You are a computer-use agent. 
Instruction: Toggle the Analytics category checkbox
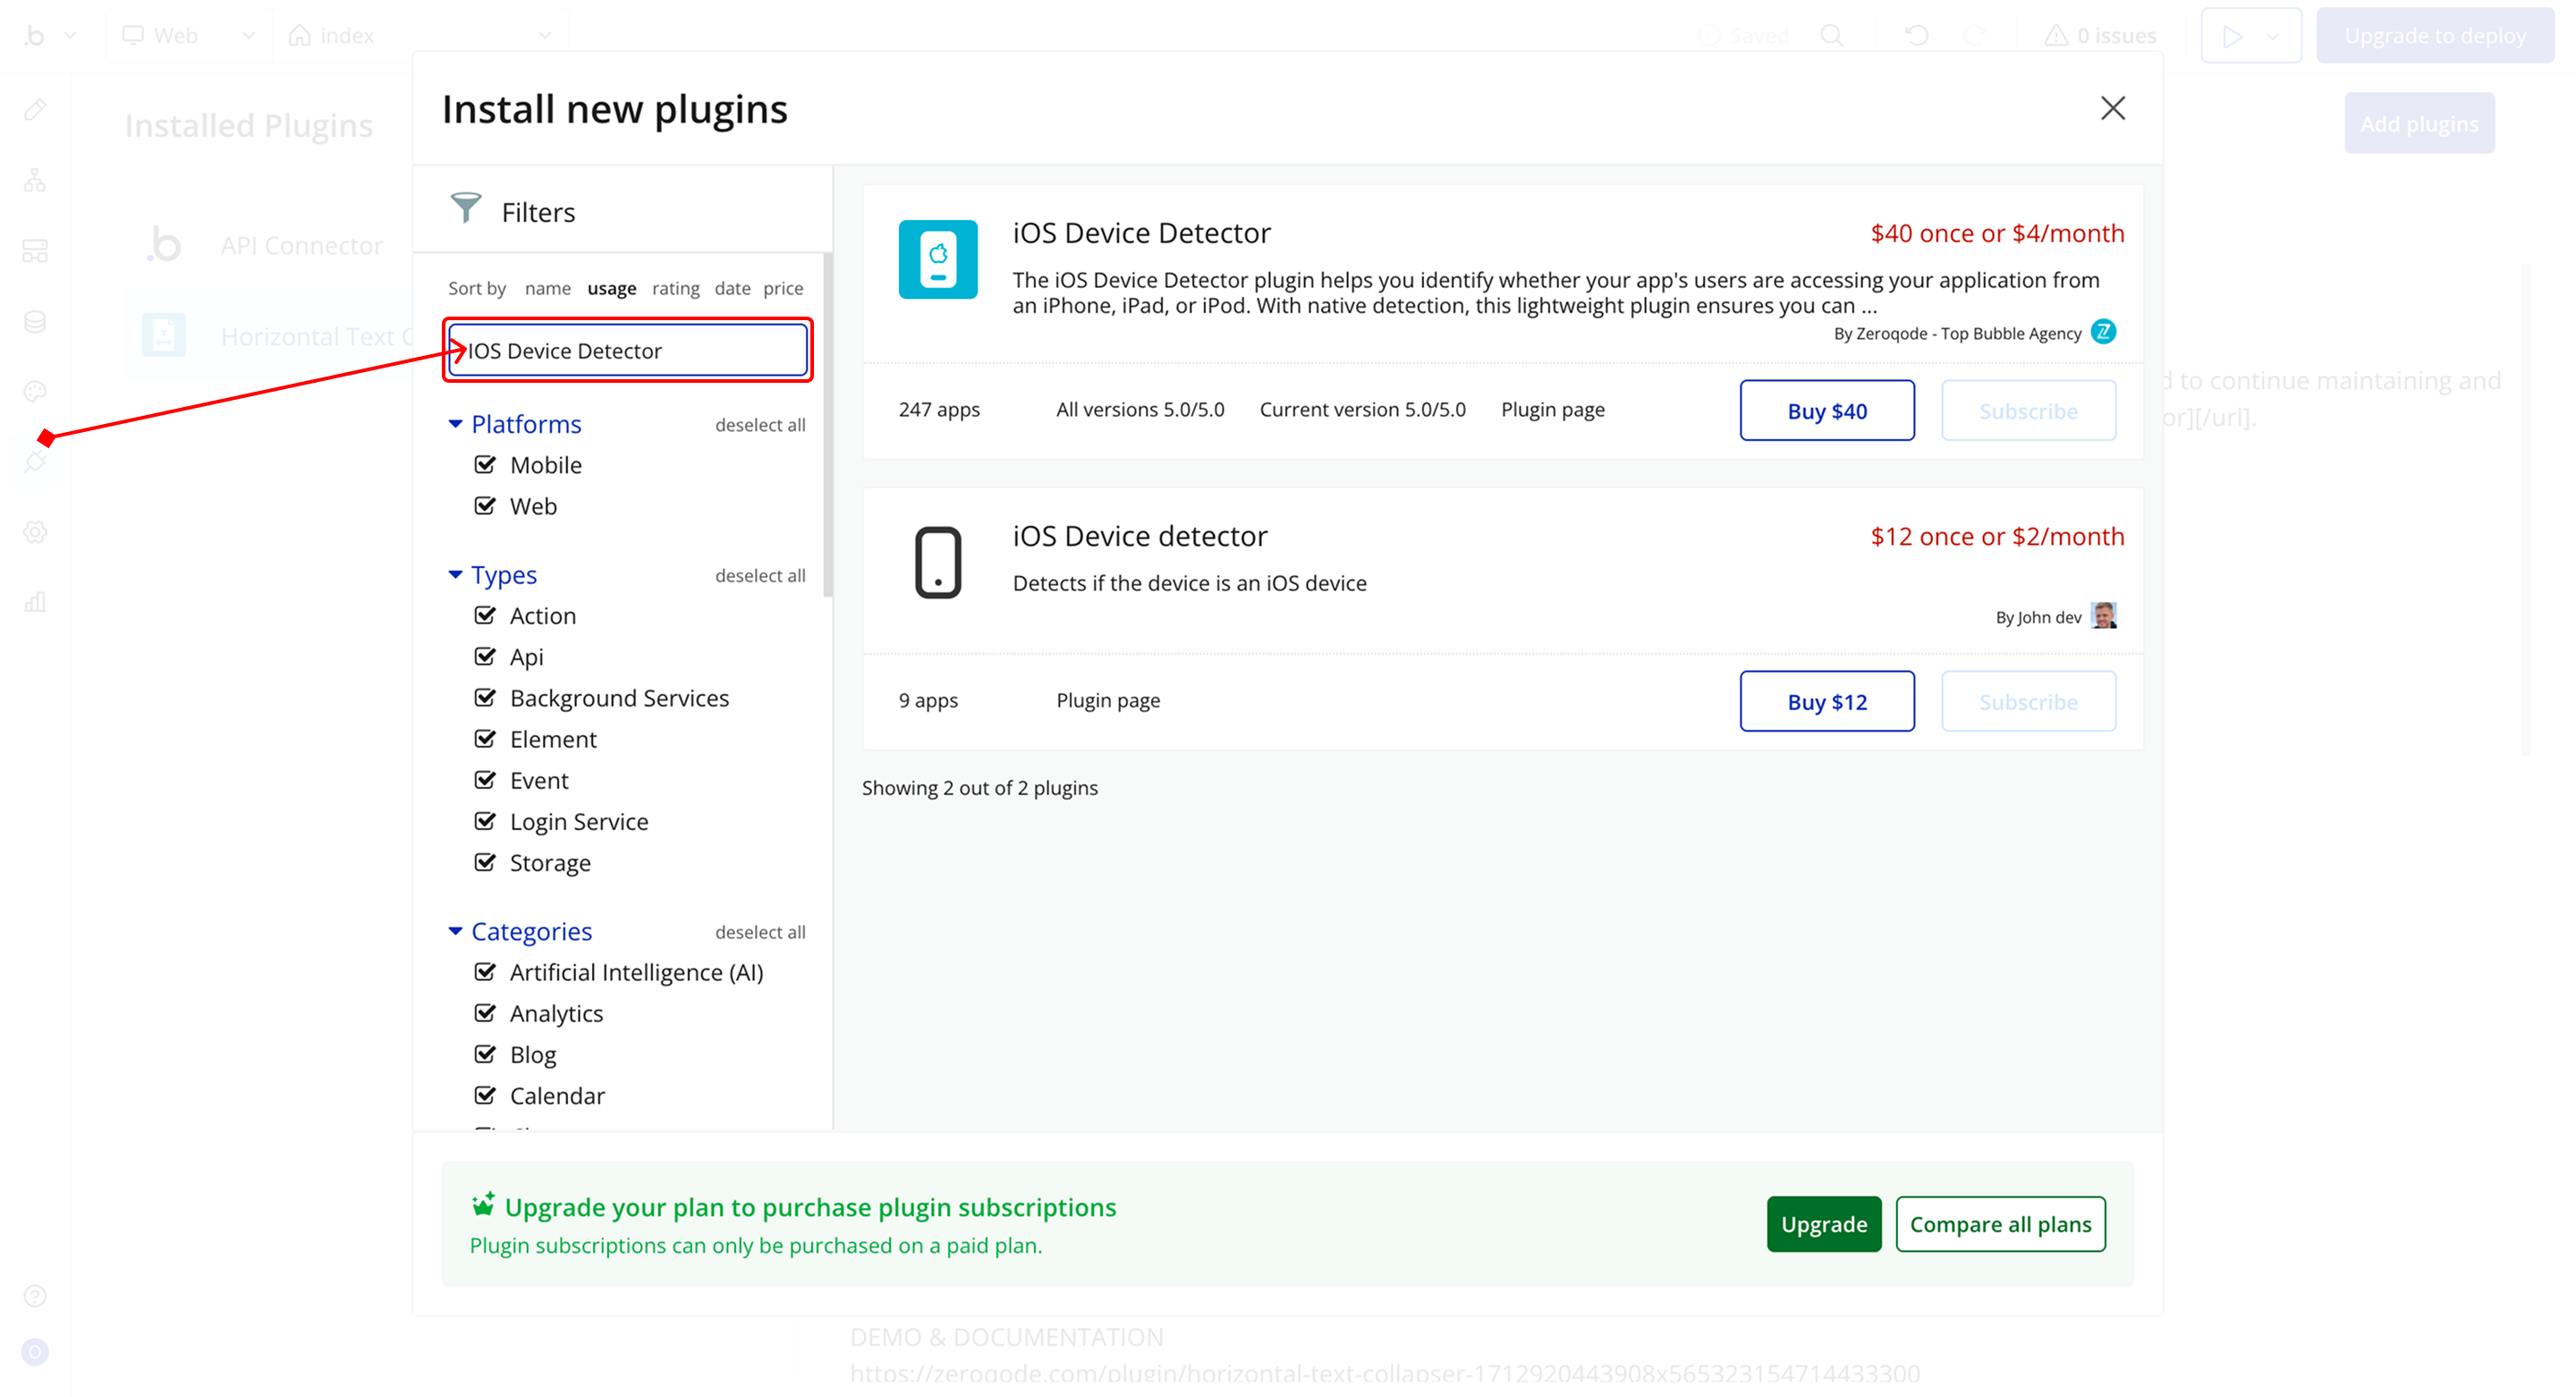485,1013
